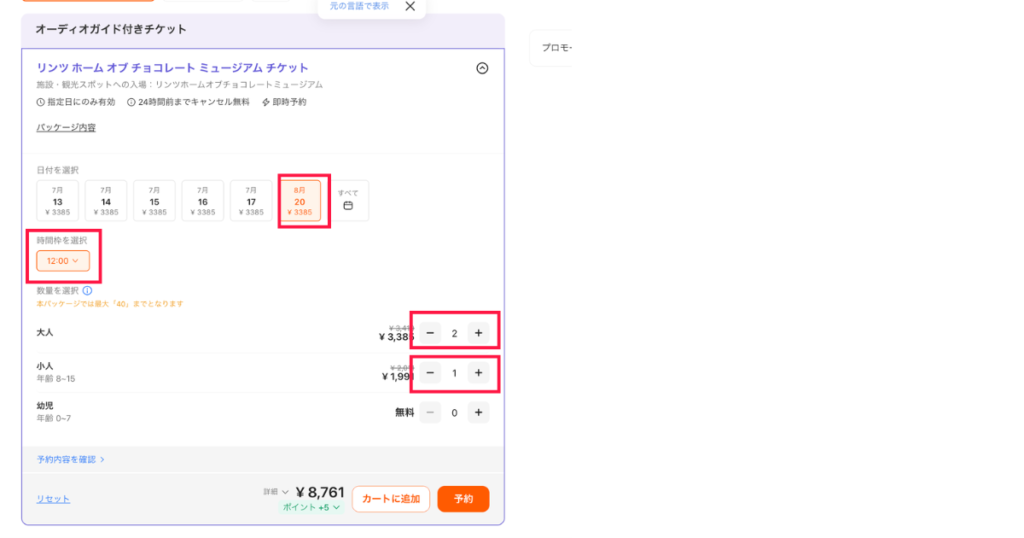Click the disabled 幼児 minus button

[x=430, y=413]
